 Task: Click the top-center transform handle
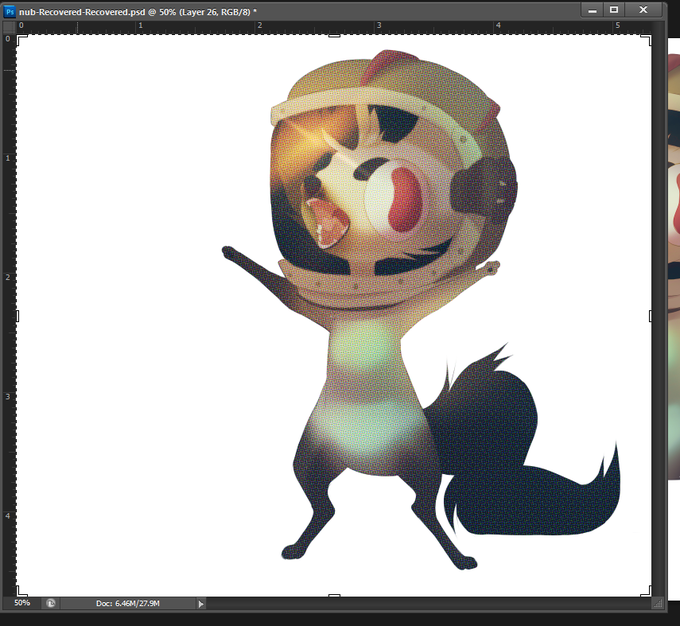pyautogui.click(x=334, y=36)
